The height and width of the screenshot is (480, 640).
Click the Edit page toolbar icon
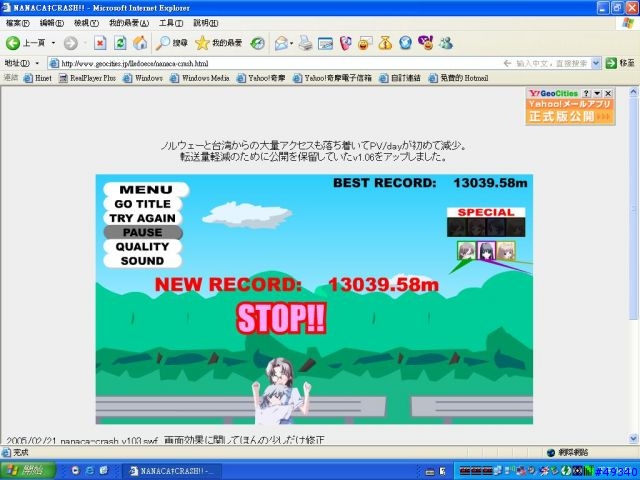[x=325, y=43]
